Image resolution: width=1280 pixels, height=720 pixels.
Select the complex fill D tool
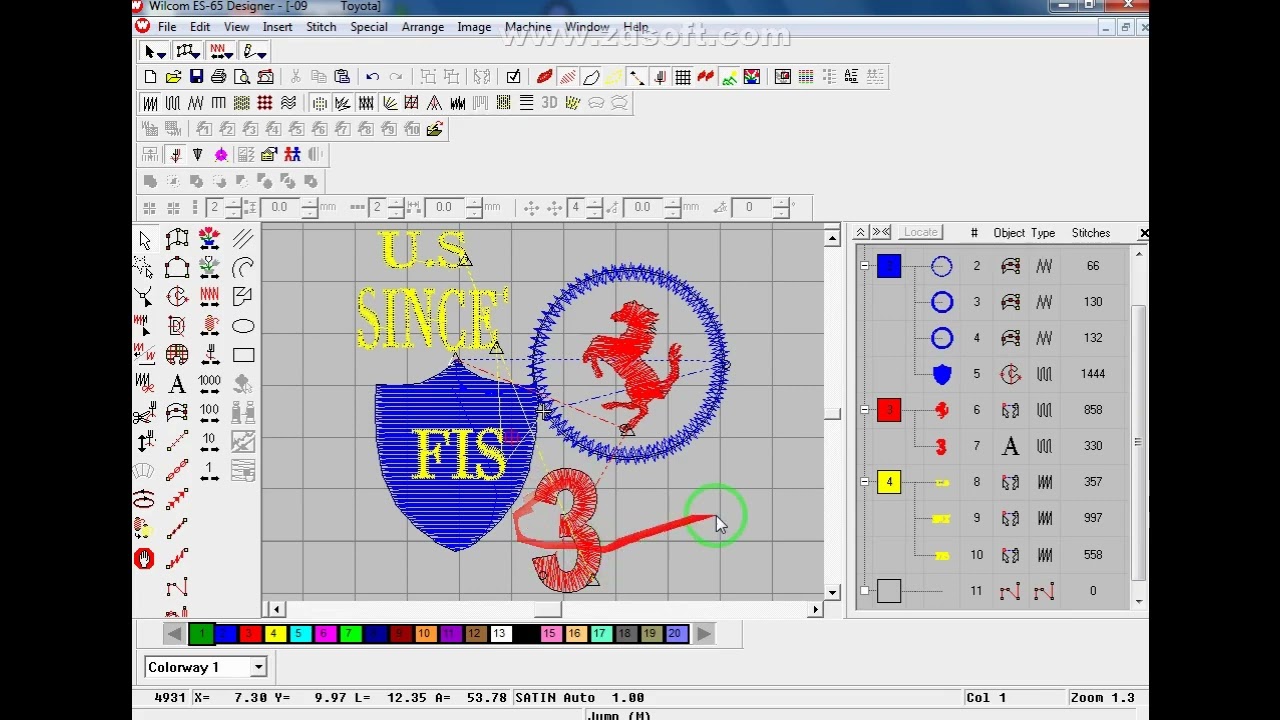coord(177,326)
